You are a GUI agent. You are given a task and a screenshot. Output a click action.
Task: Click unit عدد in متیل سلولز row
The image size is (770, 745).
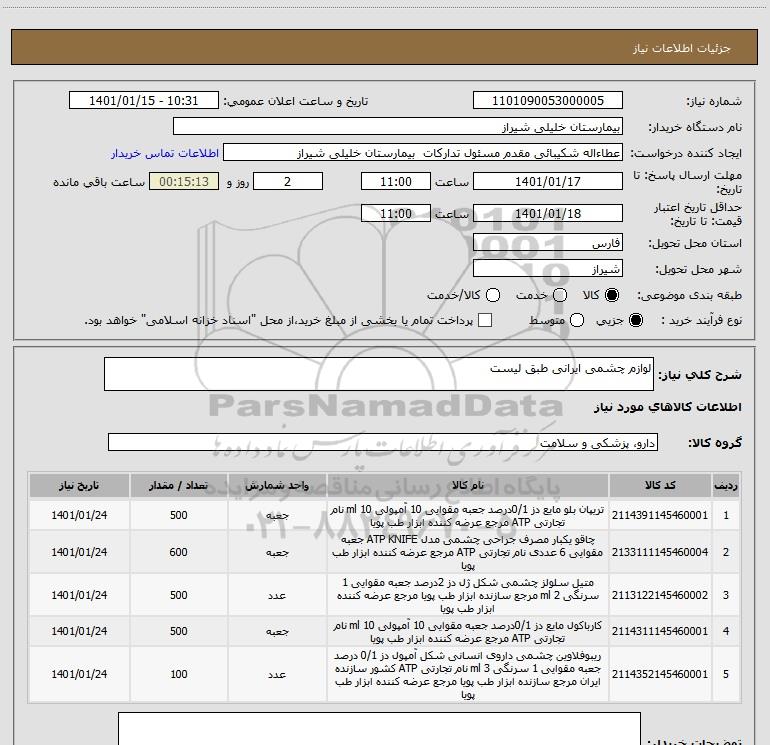[x=277, y=595]
